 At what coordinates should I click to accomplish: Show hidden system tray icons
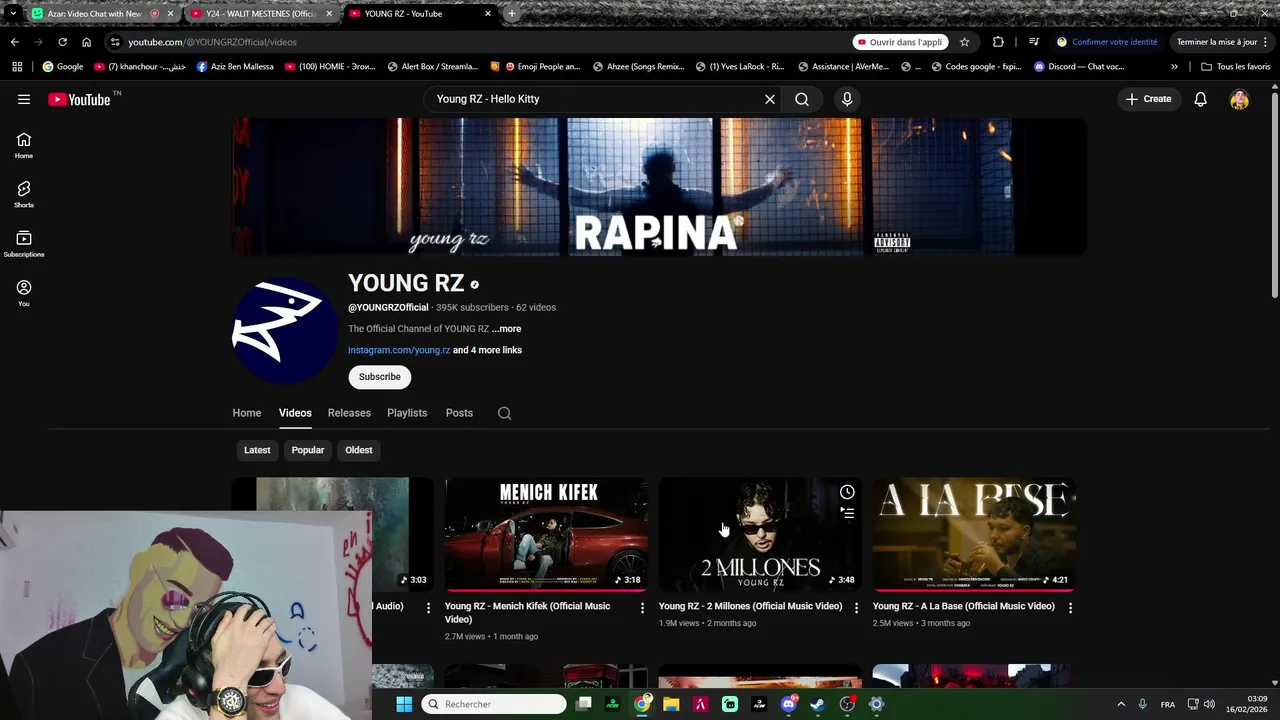(x=1121, y=704)
